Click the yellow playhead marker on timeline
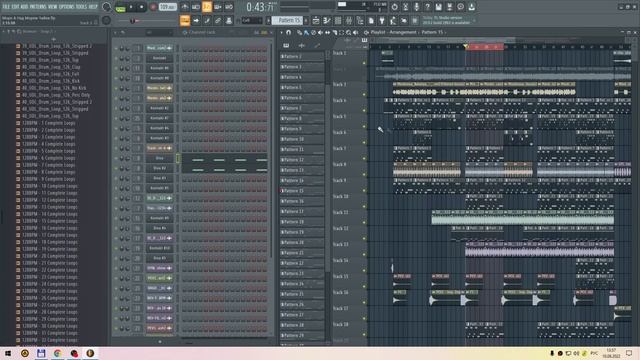 (465, 47)
